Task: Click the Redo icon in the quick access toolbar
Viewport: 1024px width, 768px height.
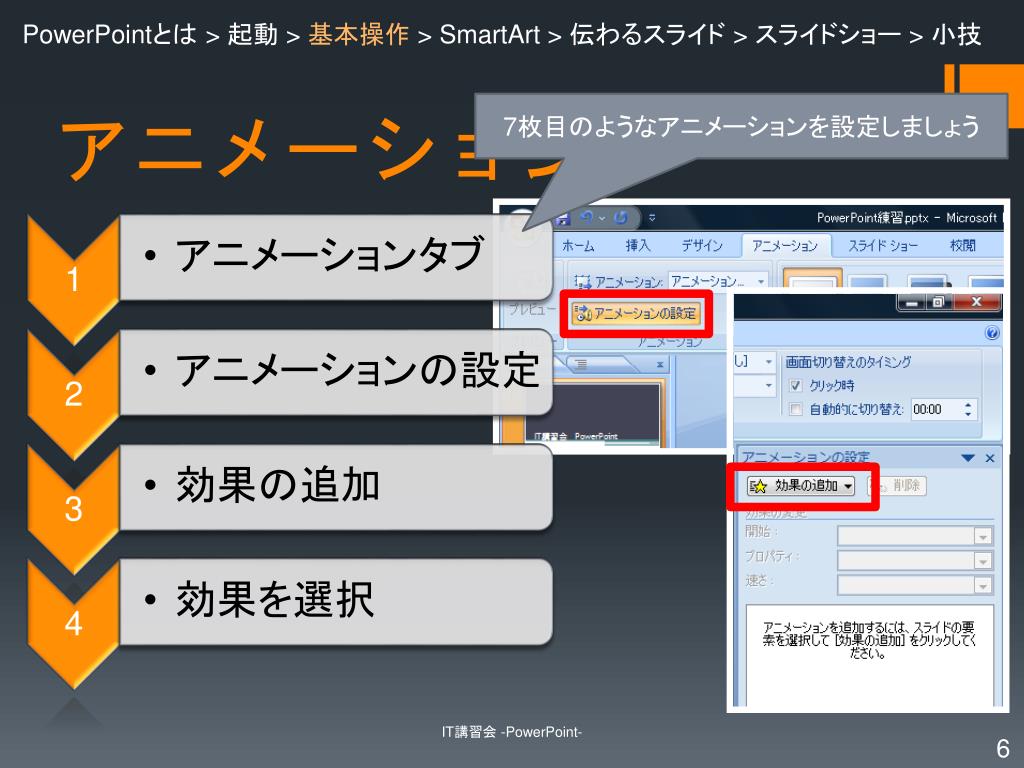Action: pos(620,217)
